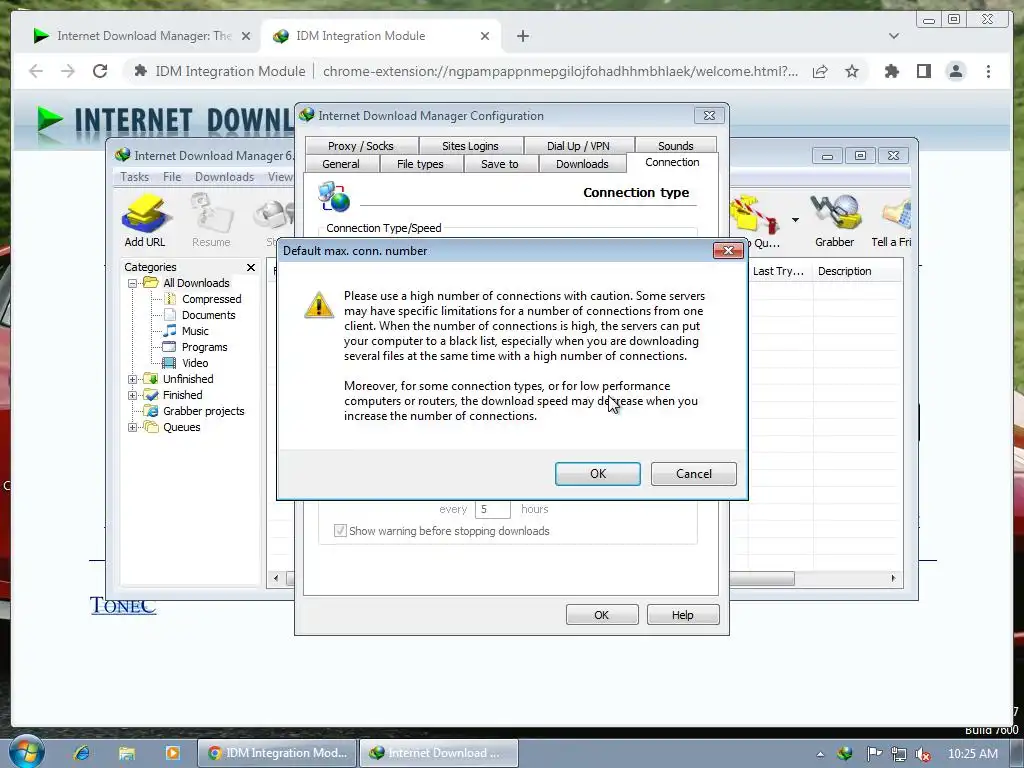
Task: Collapse the All Downloads tree node
Action: coord(133,283)
